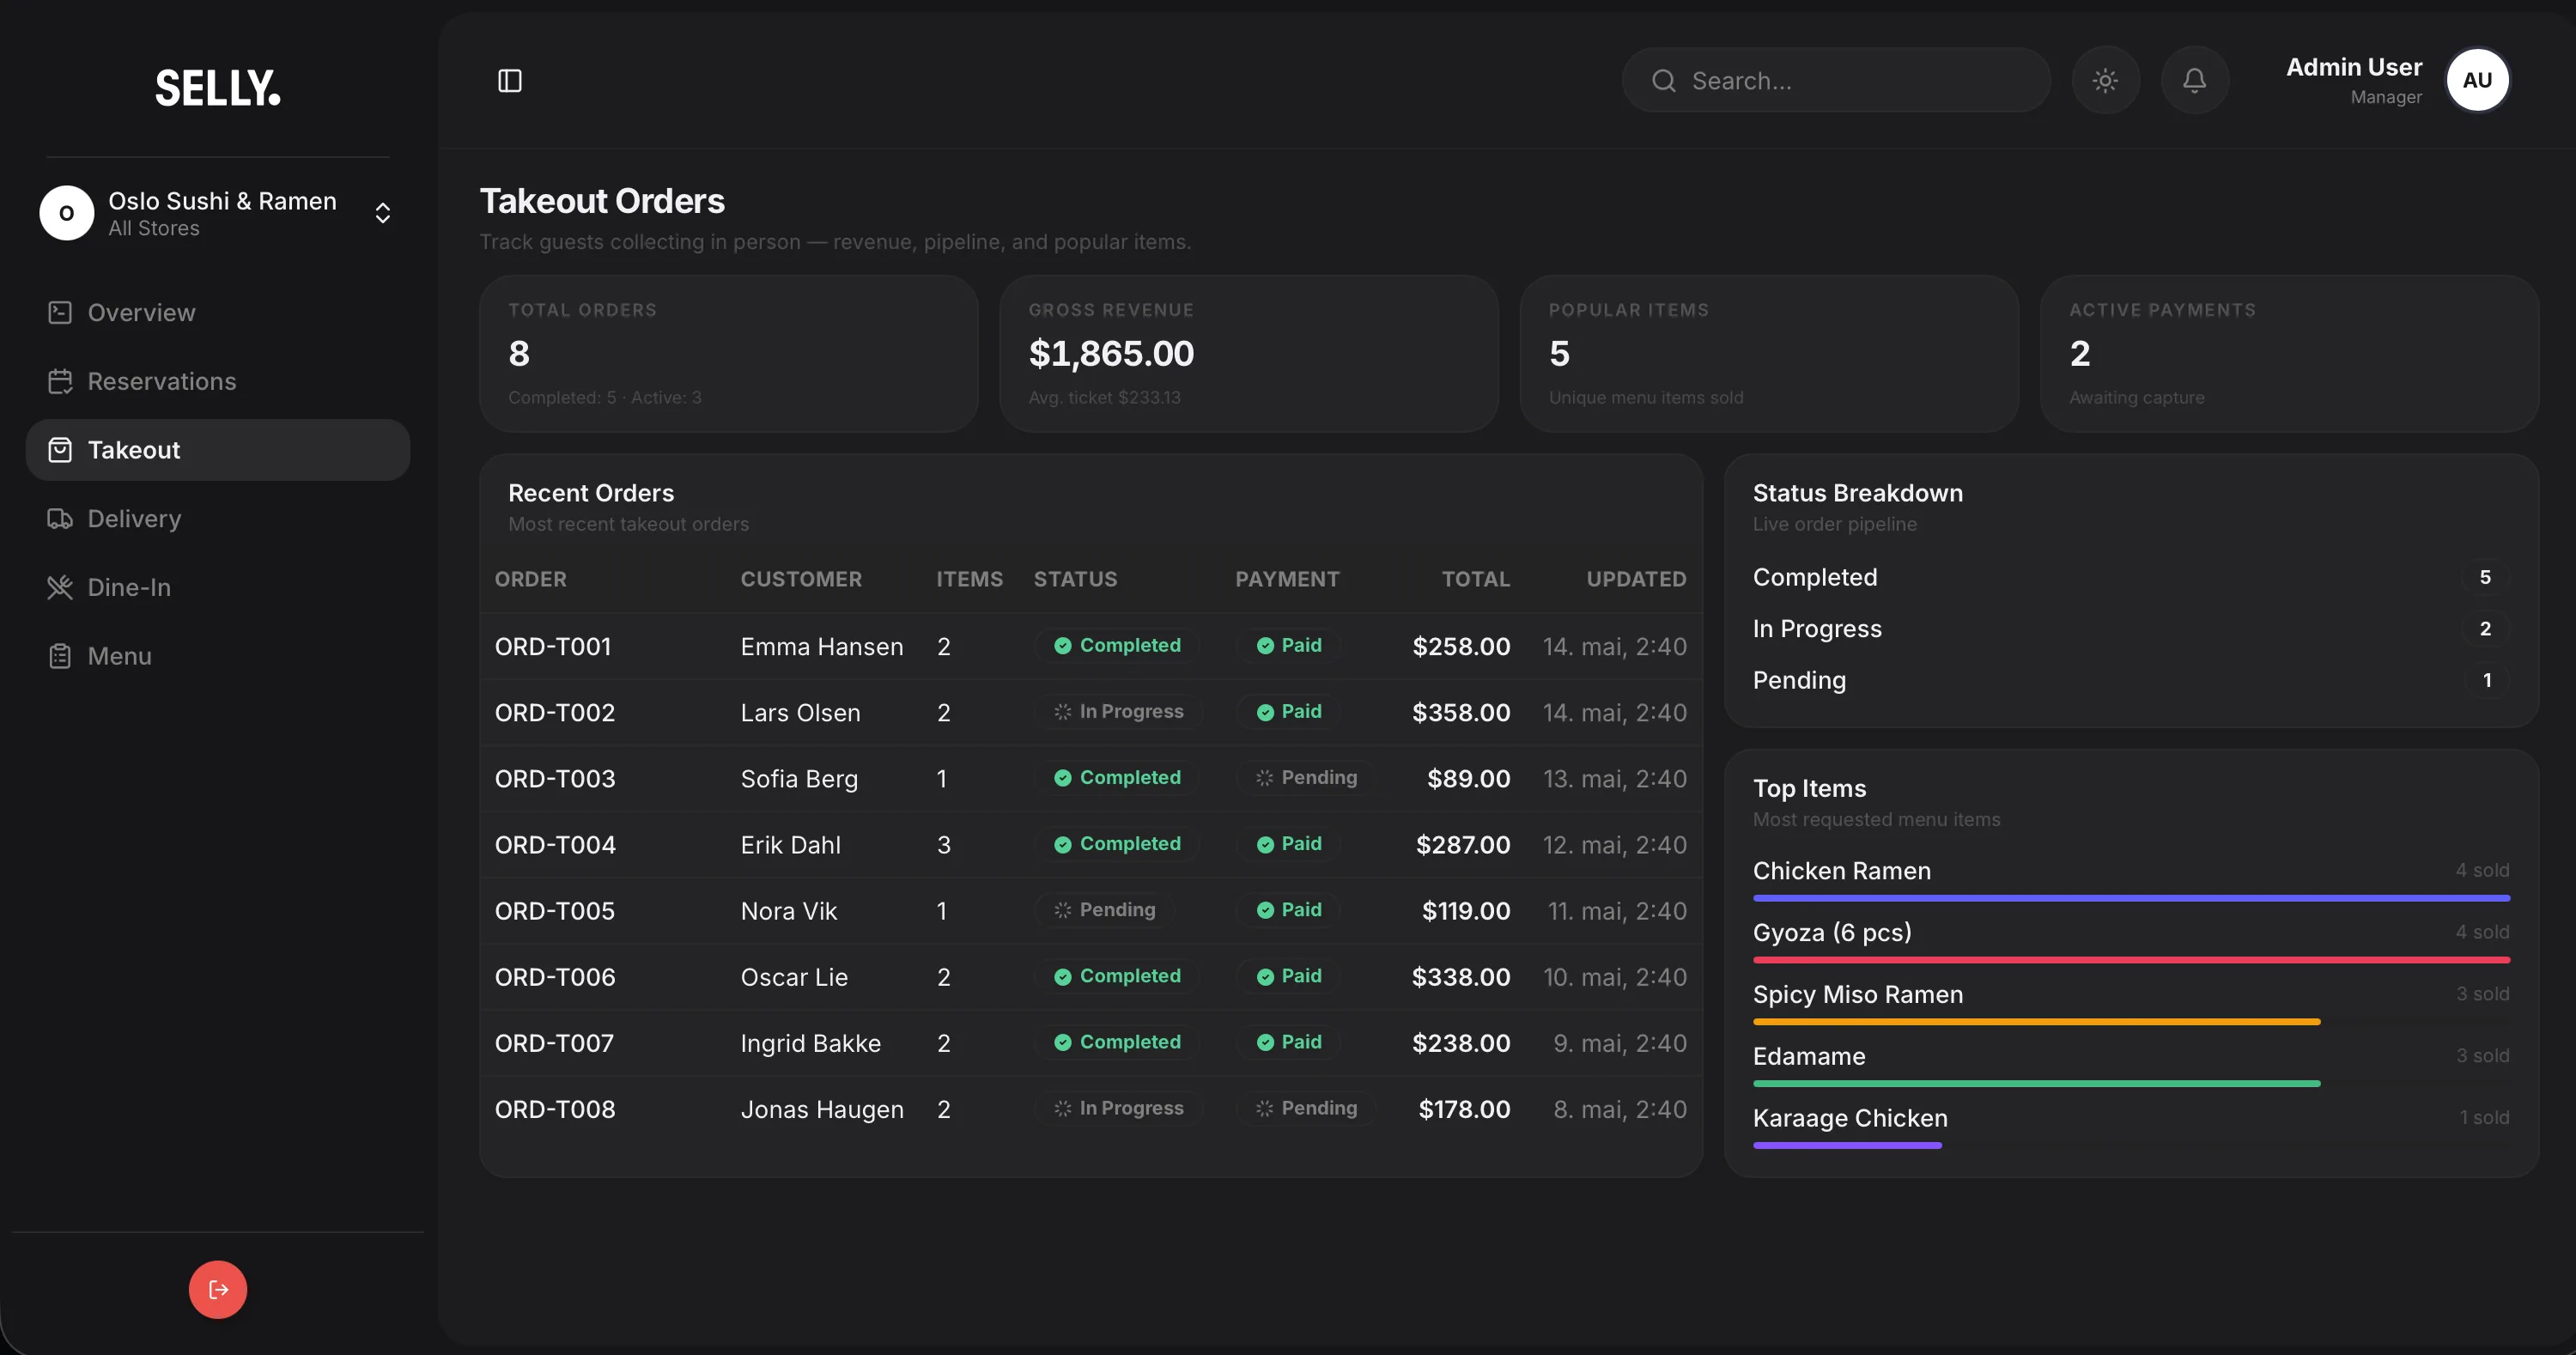Click order ID ORD-T004
This screenshot has height=1355, width=2576.
point(555,845)
